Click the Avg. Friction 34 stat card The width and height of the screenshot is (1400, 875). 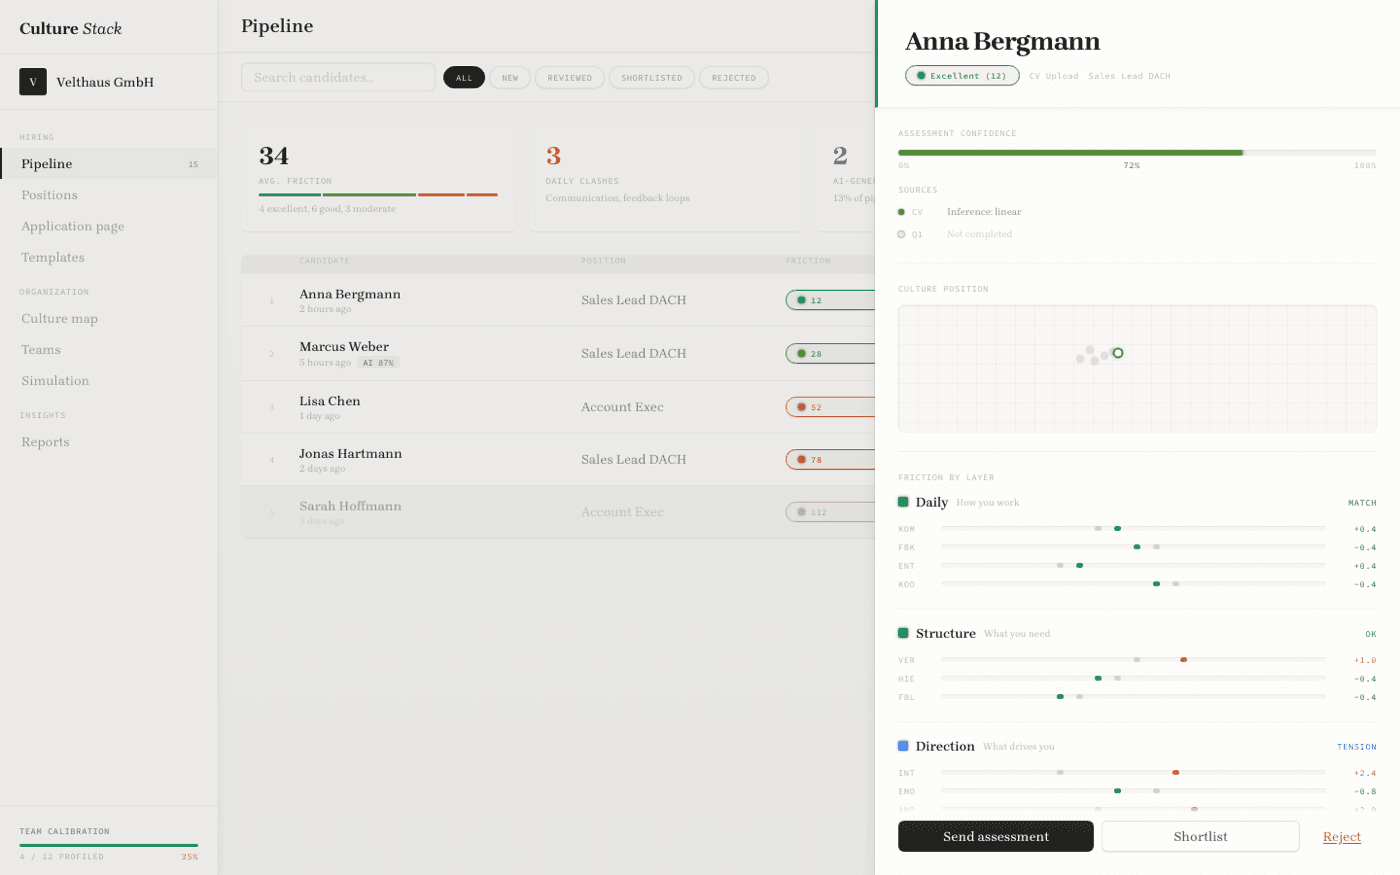378,179
